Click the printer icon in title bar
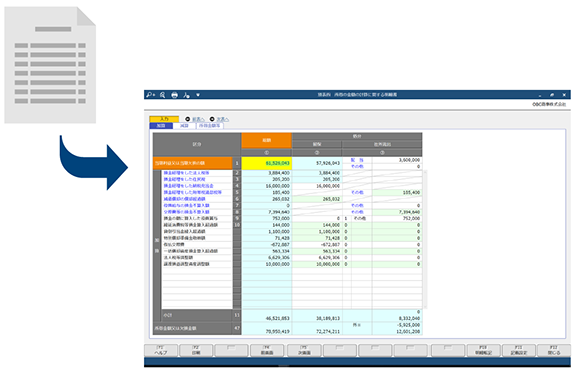The image size is (575, 374). click(175, 95)
